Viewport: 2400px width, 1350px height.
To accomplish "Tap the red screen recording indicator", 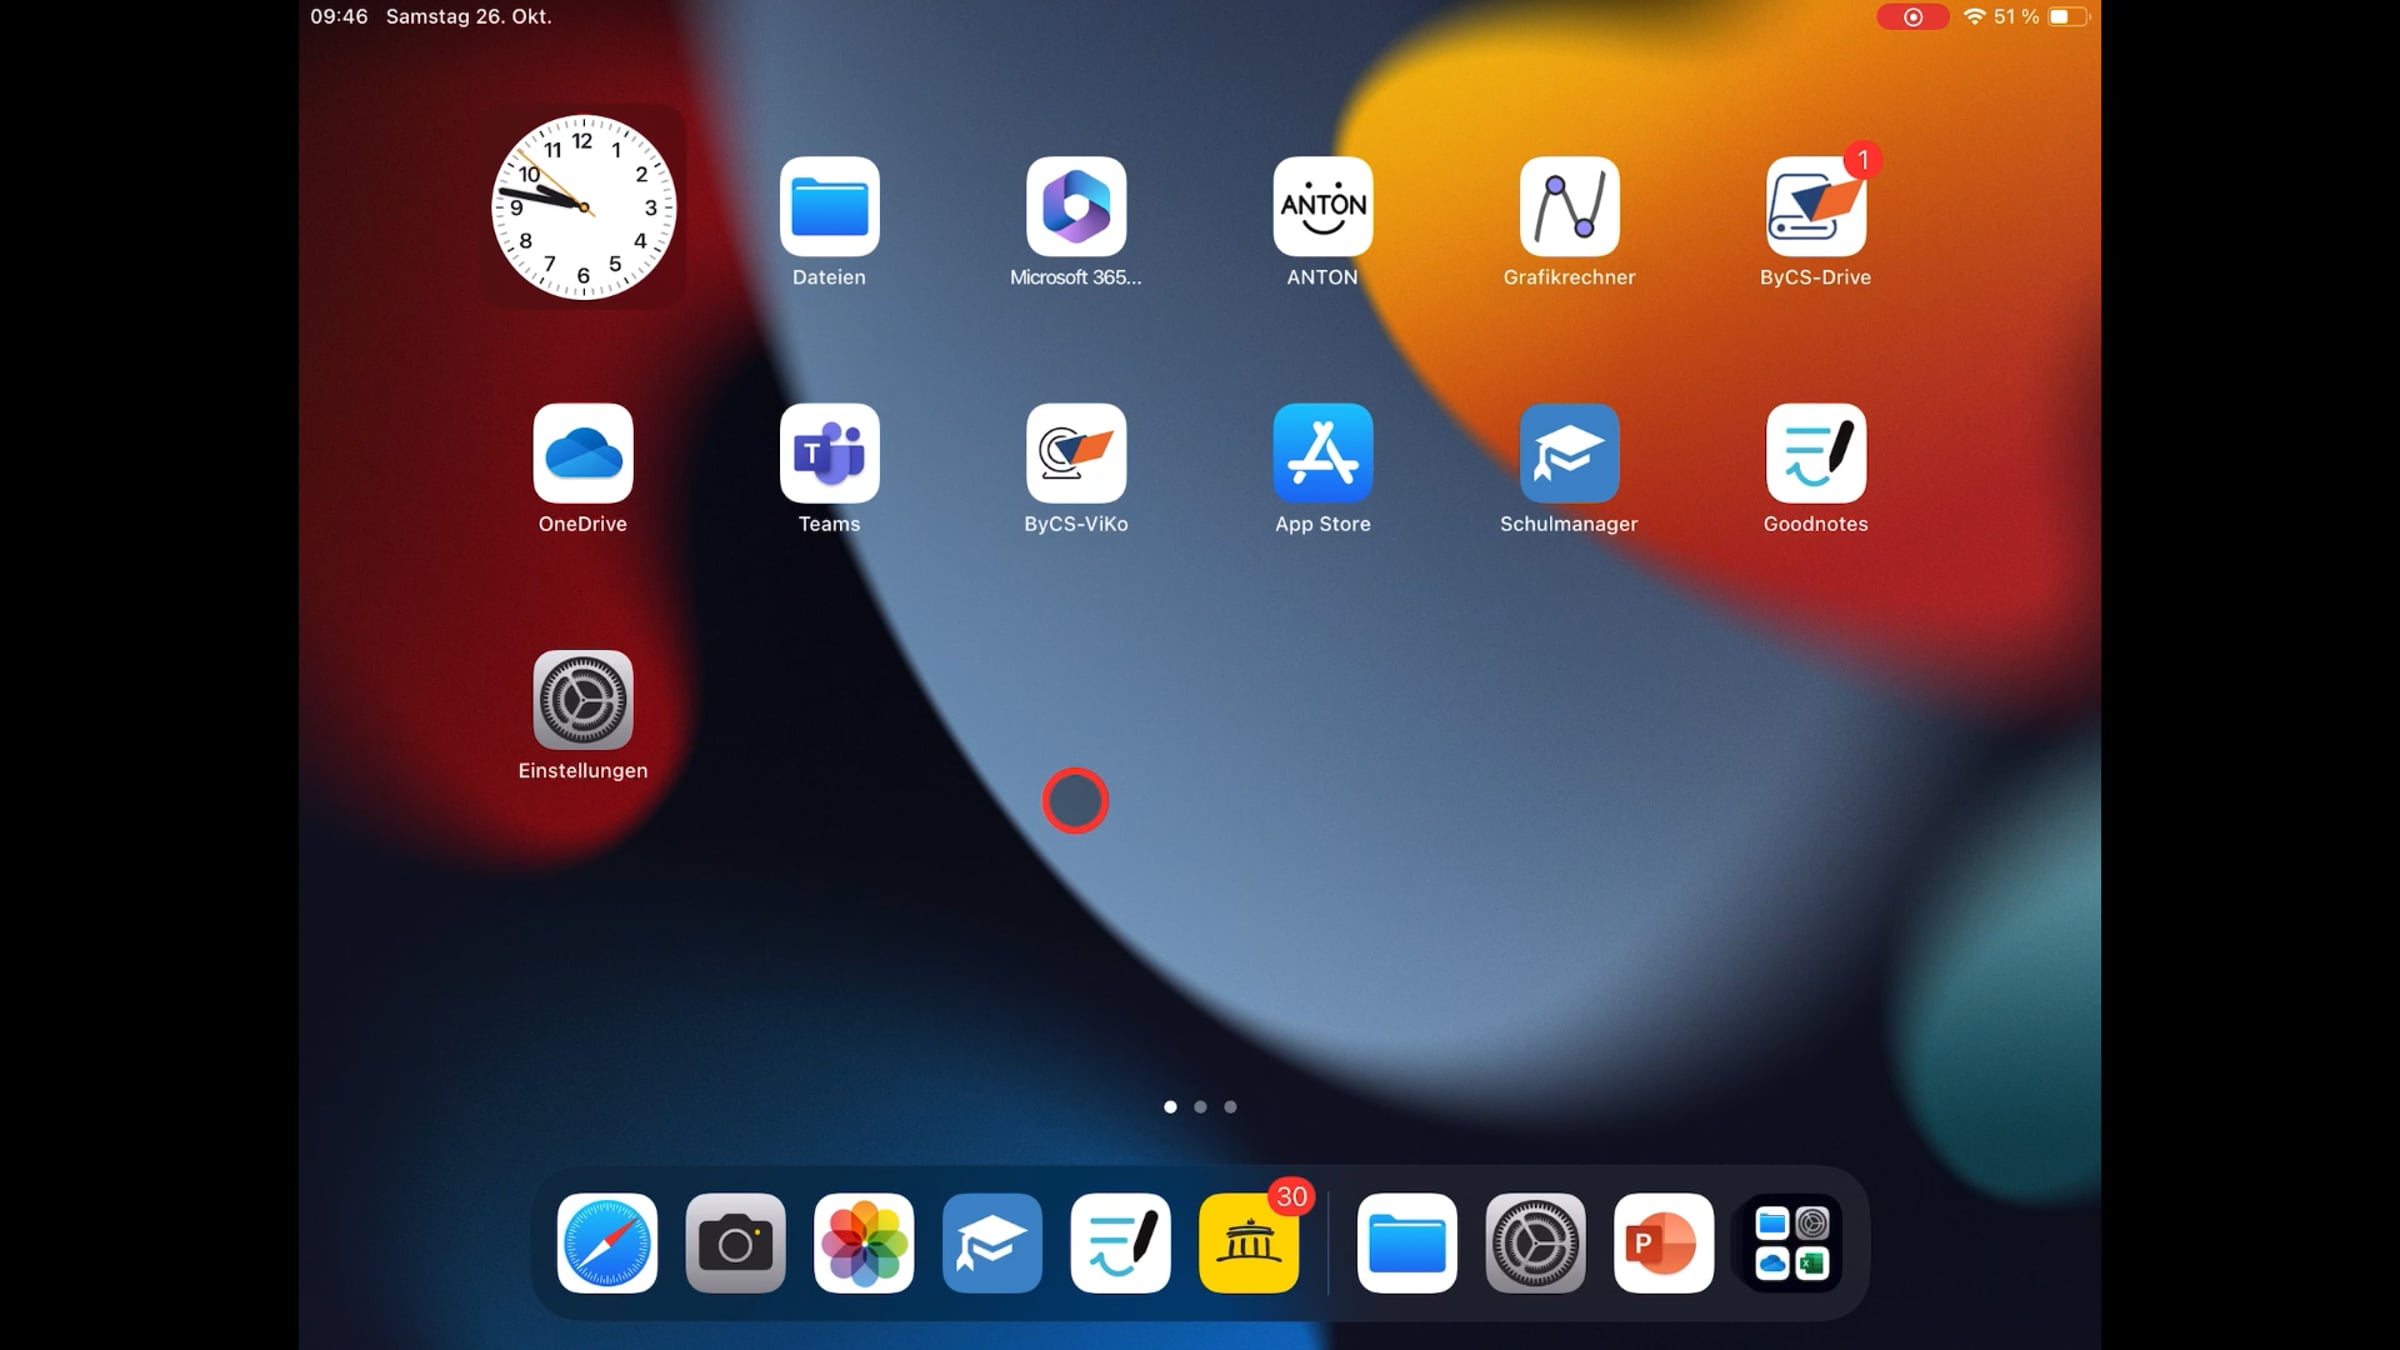I will 1912,17.
